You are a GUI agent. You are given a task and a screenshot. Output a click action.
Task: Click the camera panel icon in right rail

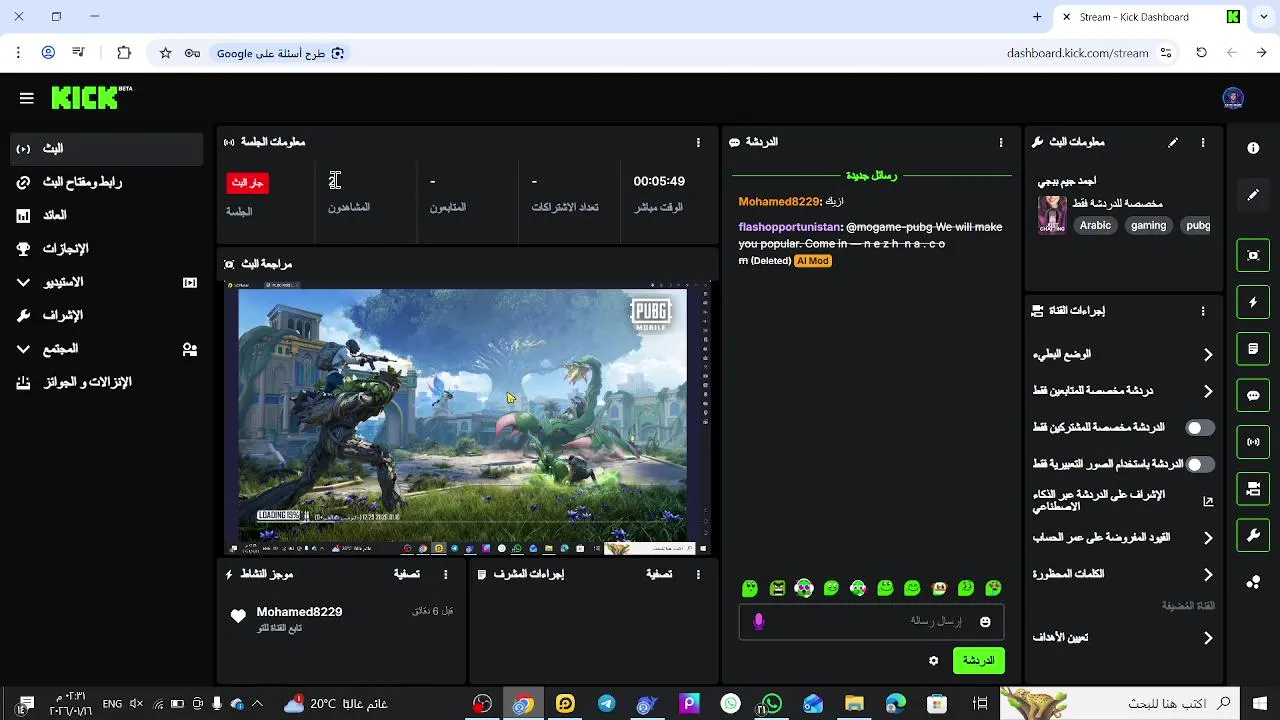[1253, 489]
